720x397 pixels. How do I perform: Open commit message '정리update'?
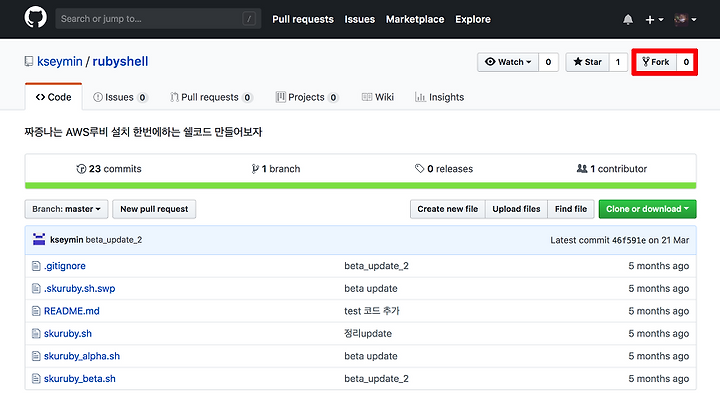pyautogui.click(x=368, y=333)
